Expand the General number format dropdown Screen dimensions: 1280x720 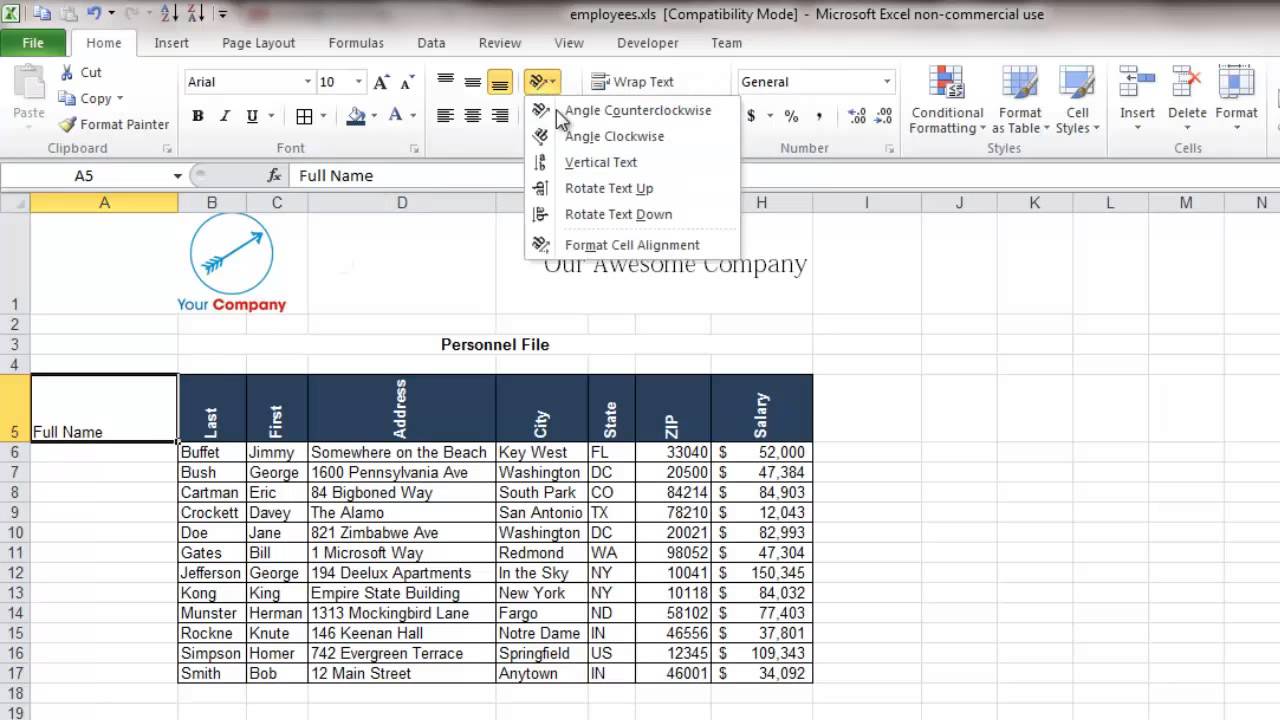[x=887, y=82]
